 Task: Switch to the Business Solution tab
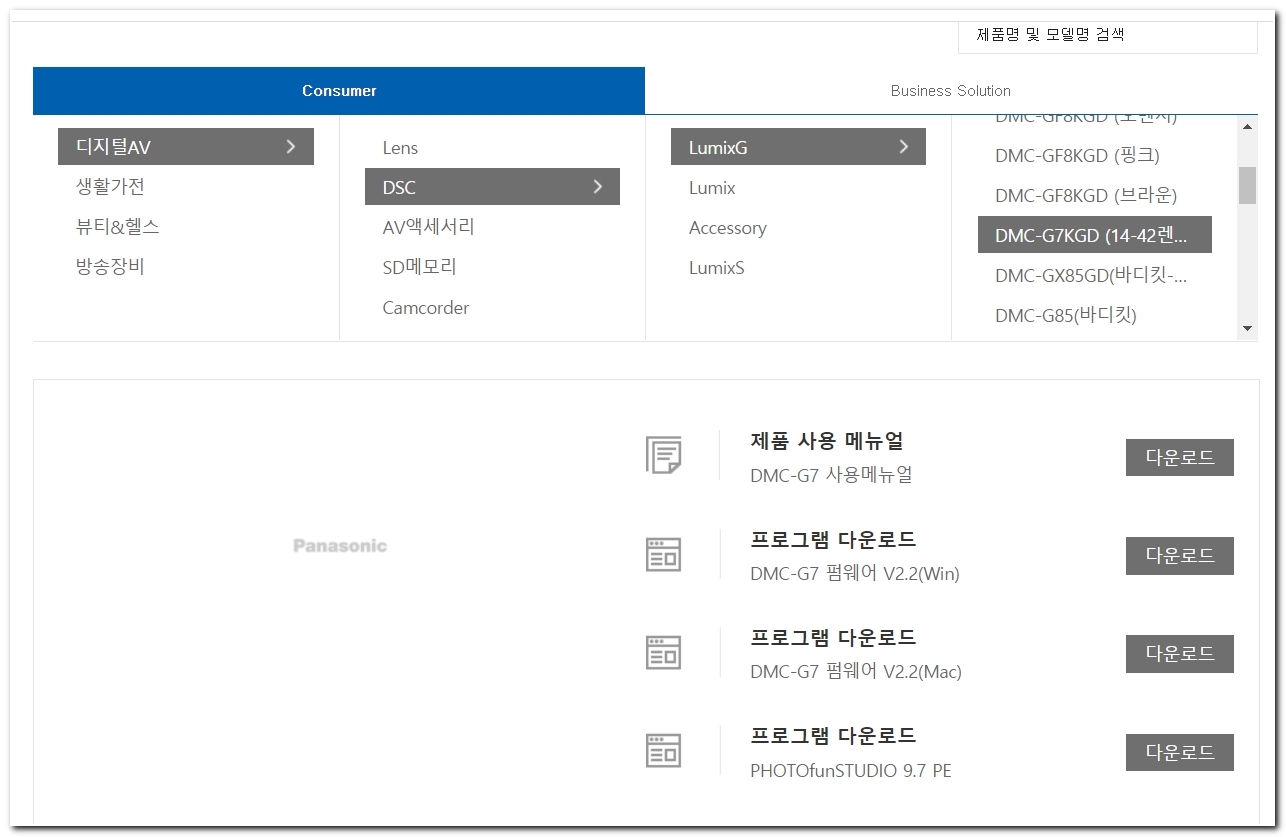click(951, 91)
